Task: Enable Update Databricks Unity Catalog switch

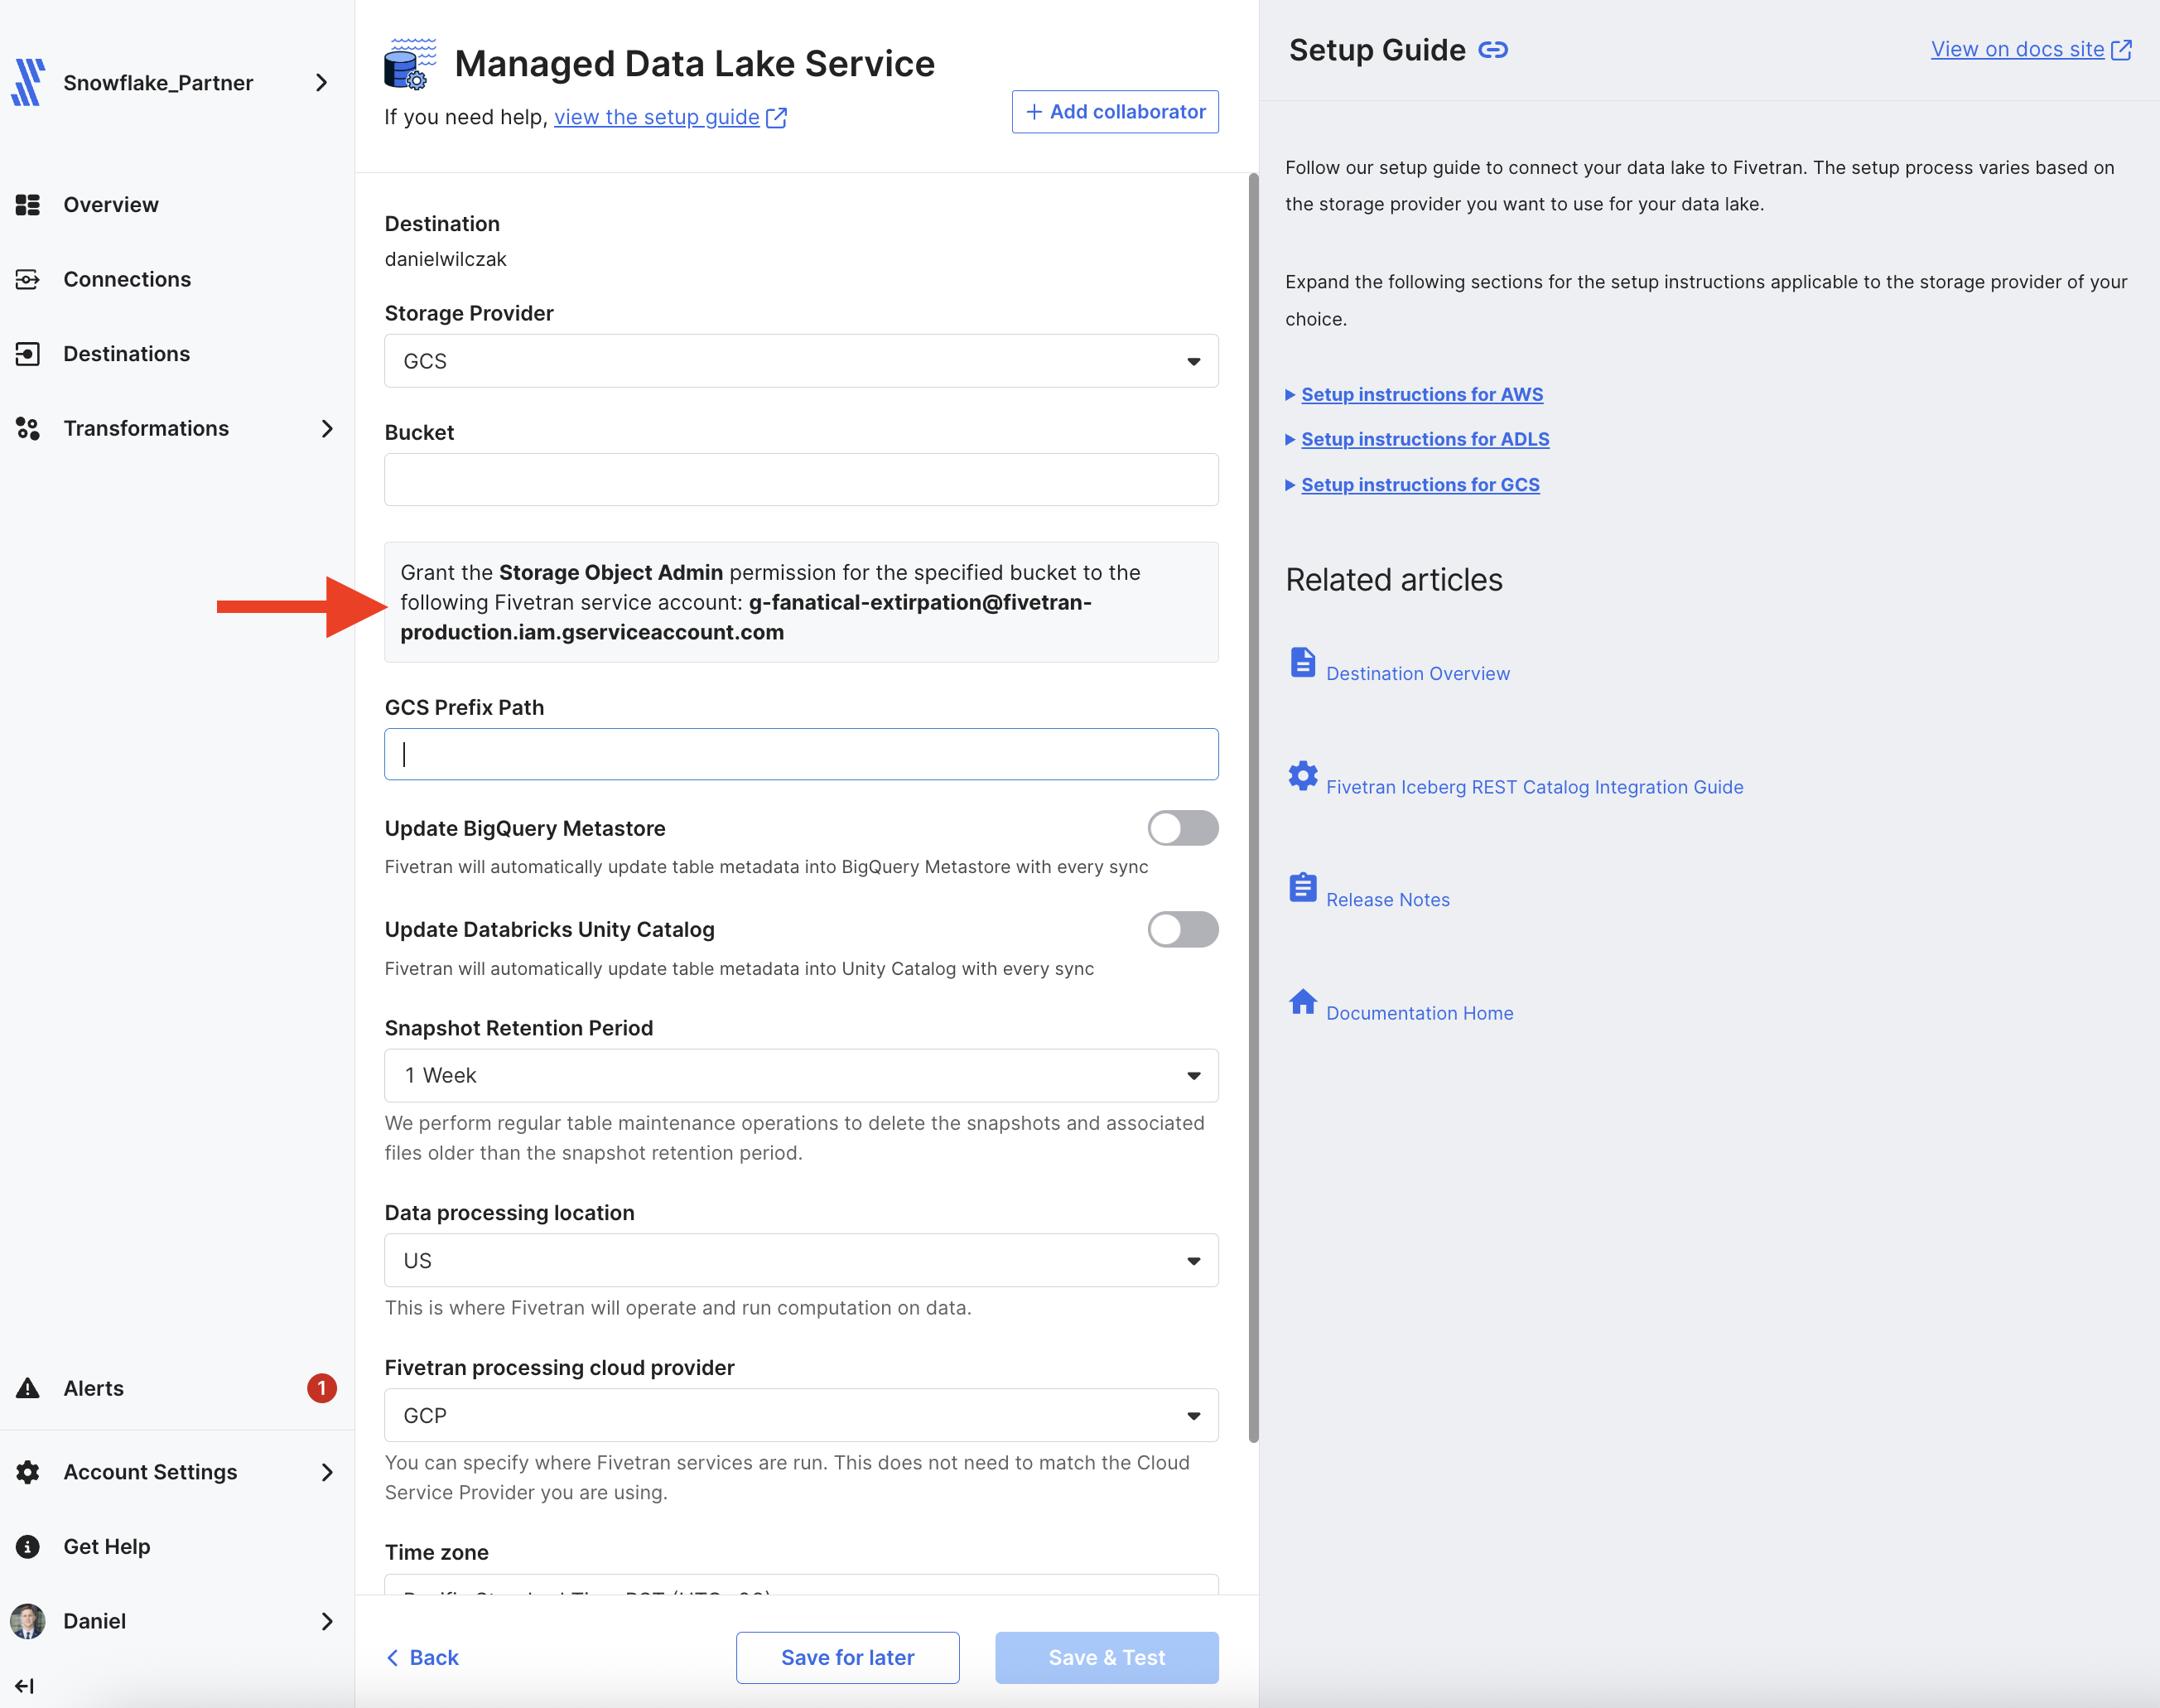Action: click(x=1183, y=930)
